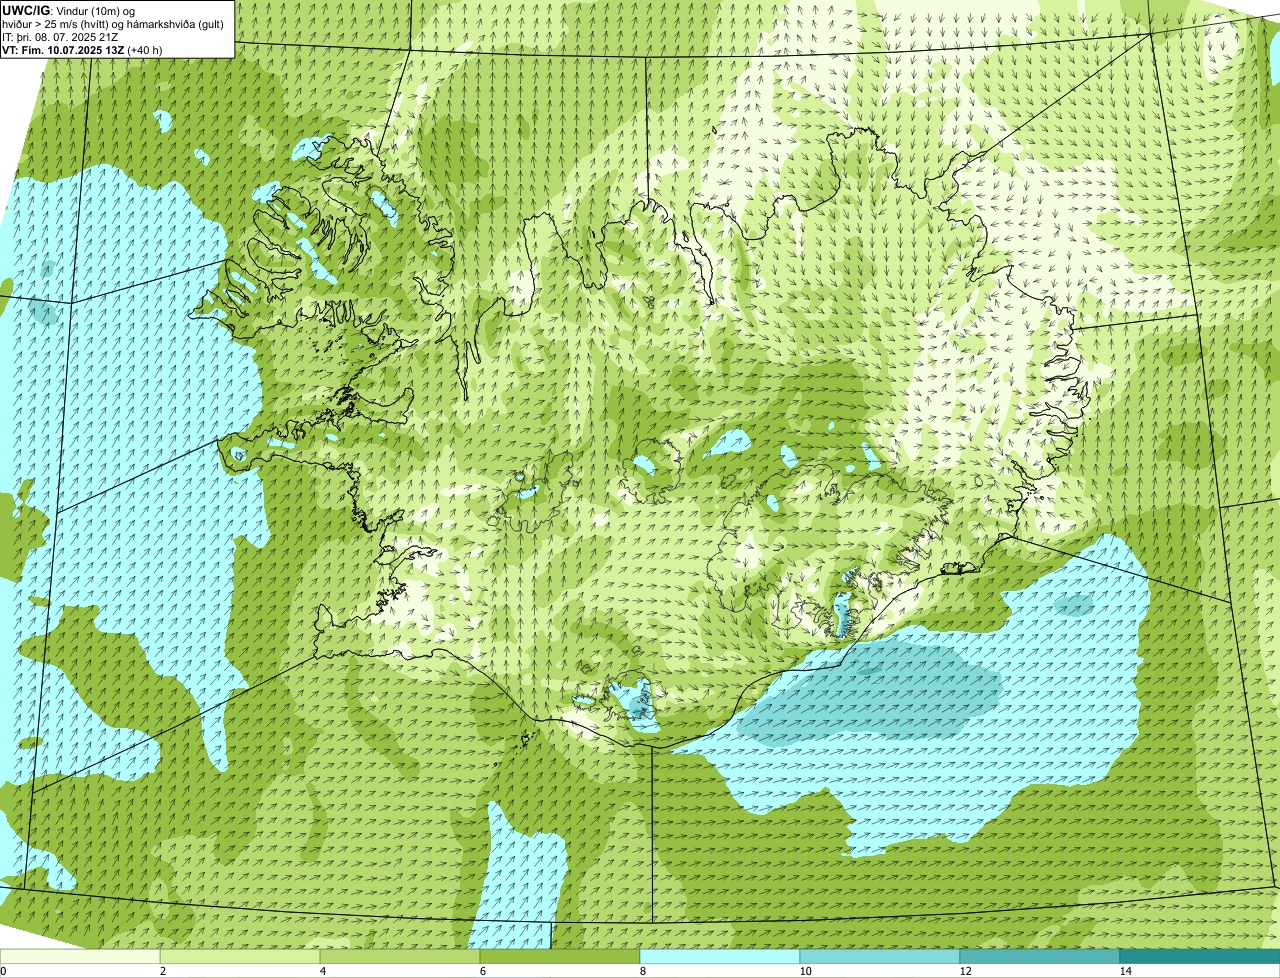
Task: Click the scale label '0'
Action: coord(3,971)
